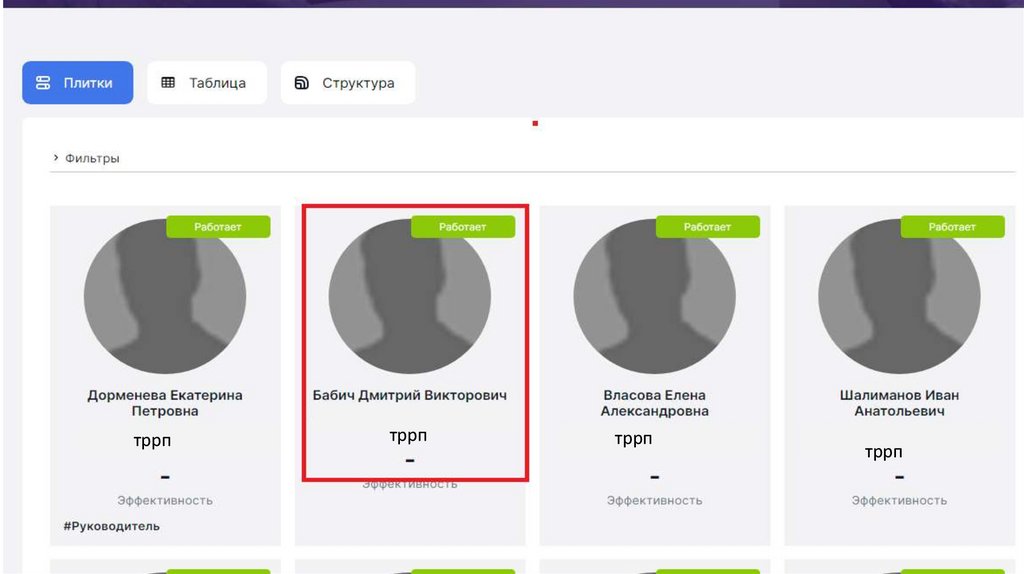Open avatar of Бабич Дмитрий Викторович
Image resolution: width=1024 pixels, height=574 pixels.
click(x=409, y=296)
